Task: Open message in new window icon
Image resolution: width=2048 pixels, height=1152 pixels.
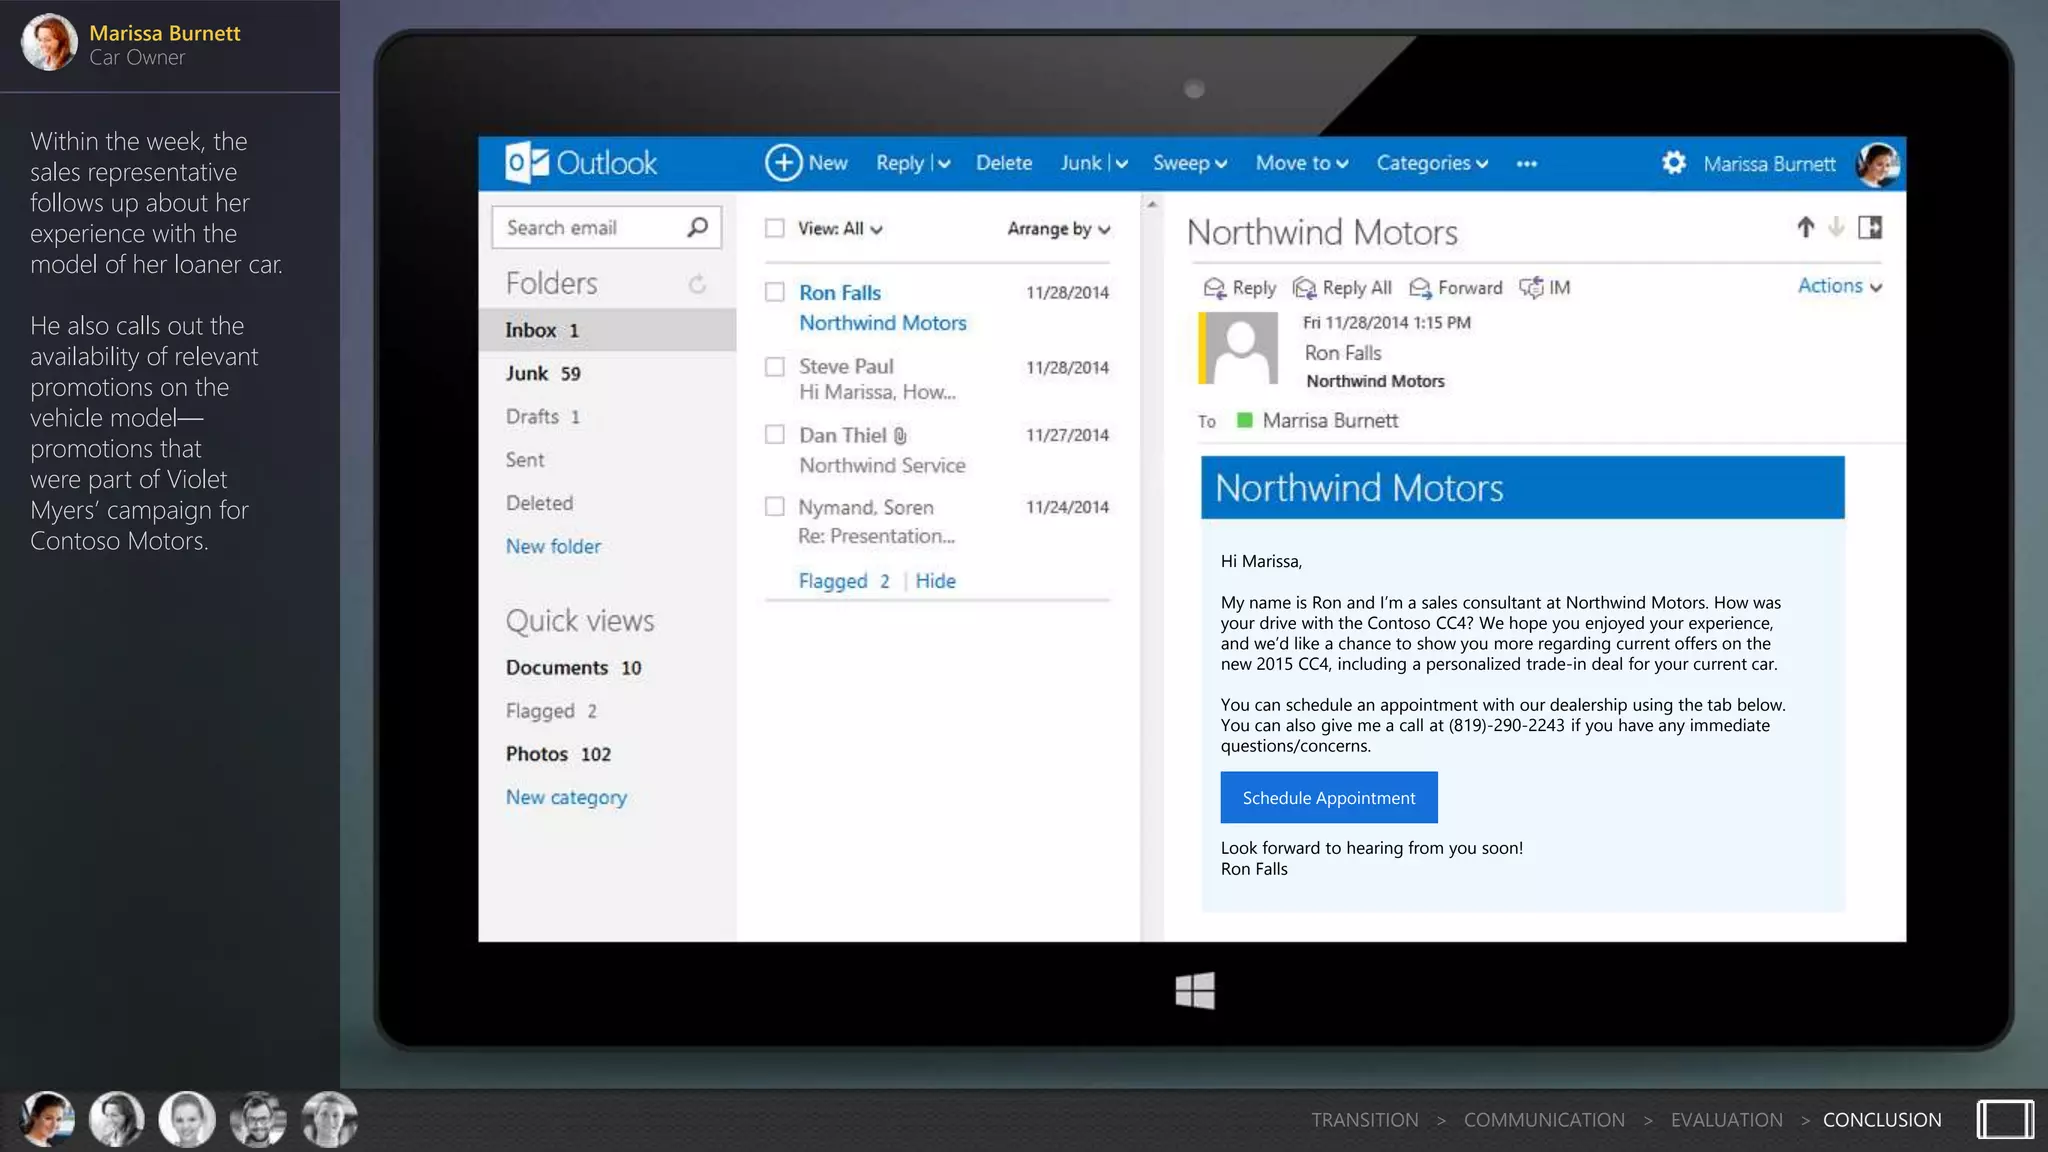Action: pyautogui.click(x=1869, y=228)
